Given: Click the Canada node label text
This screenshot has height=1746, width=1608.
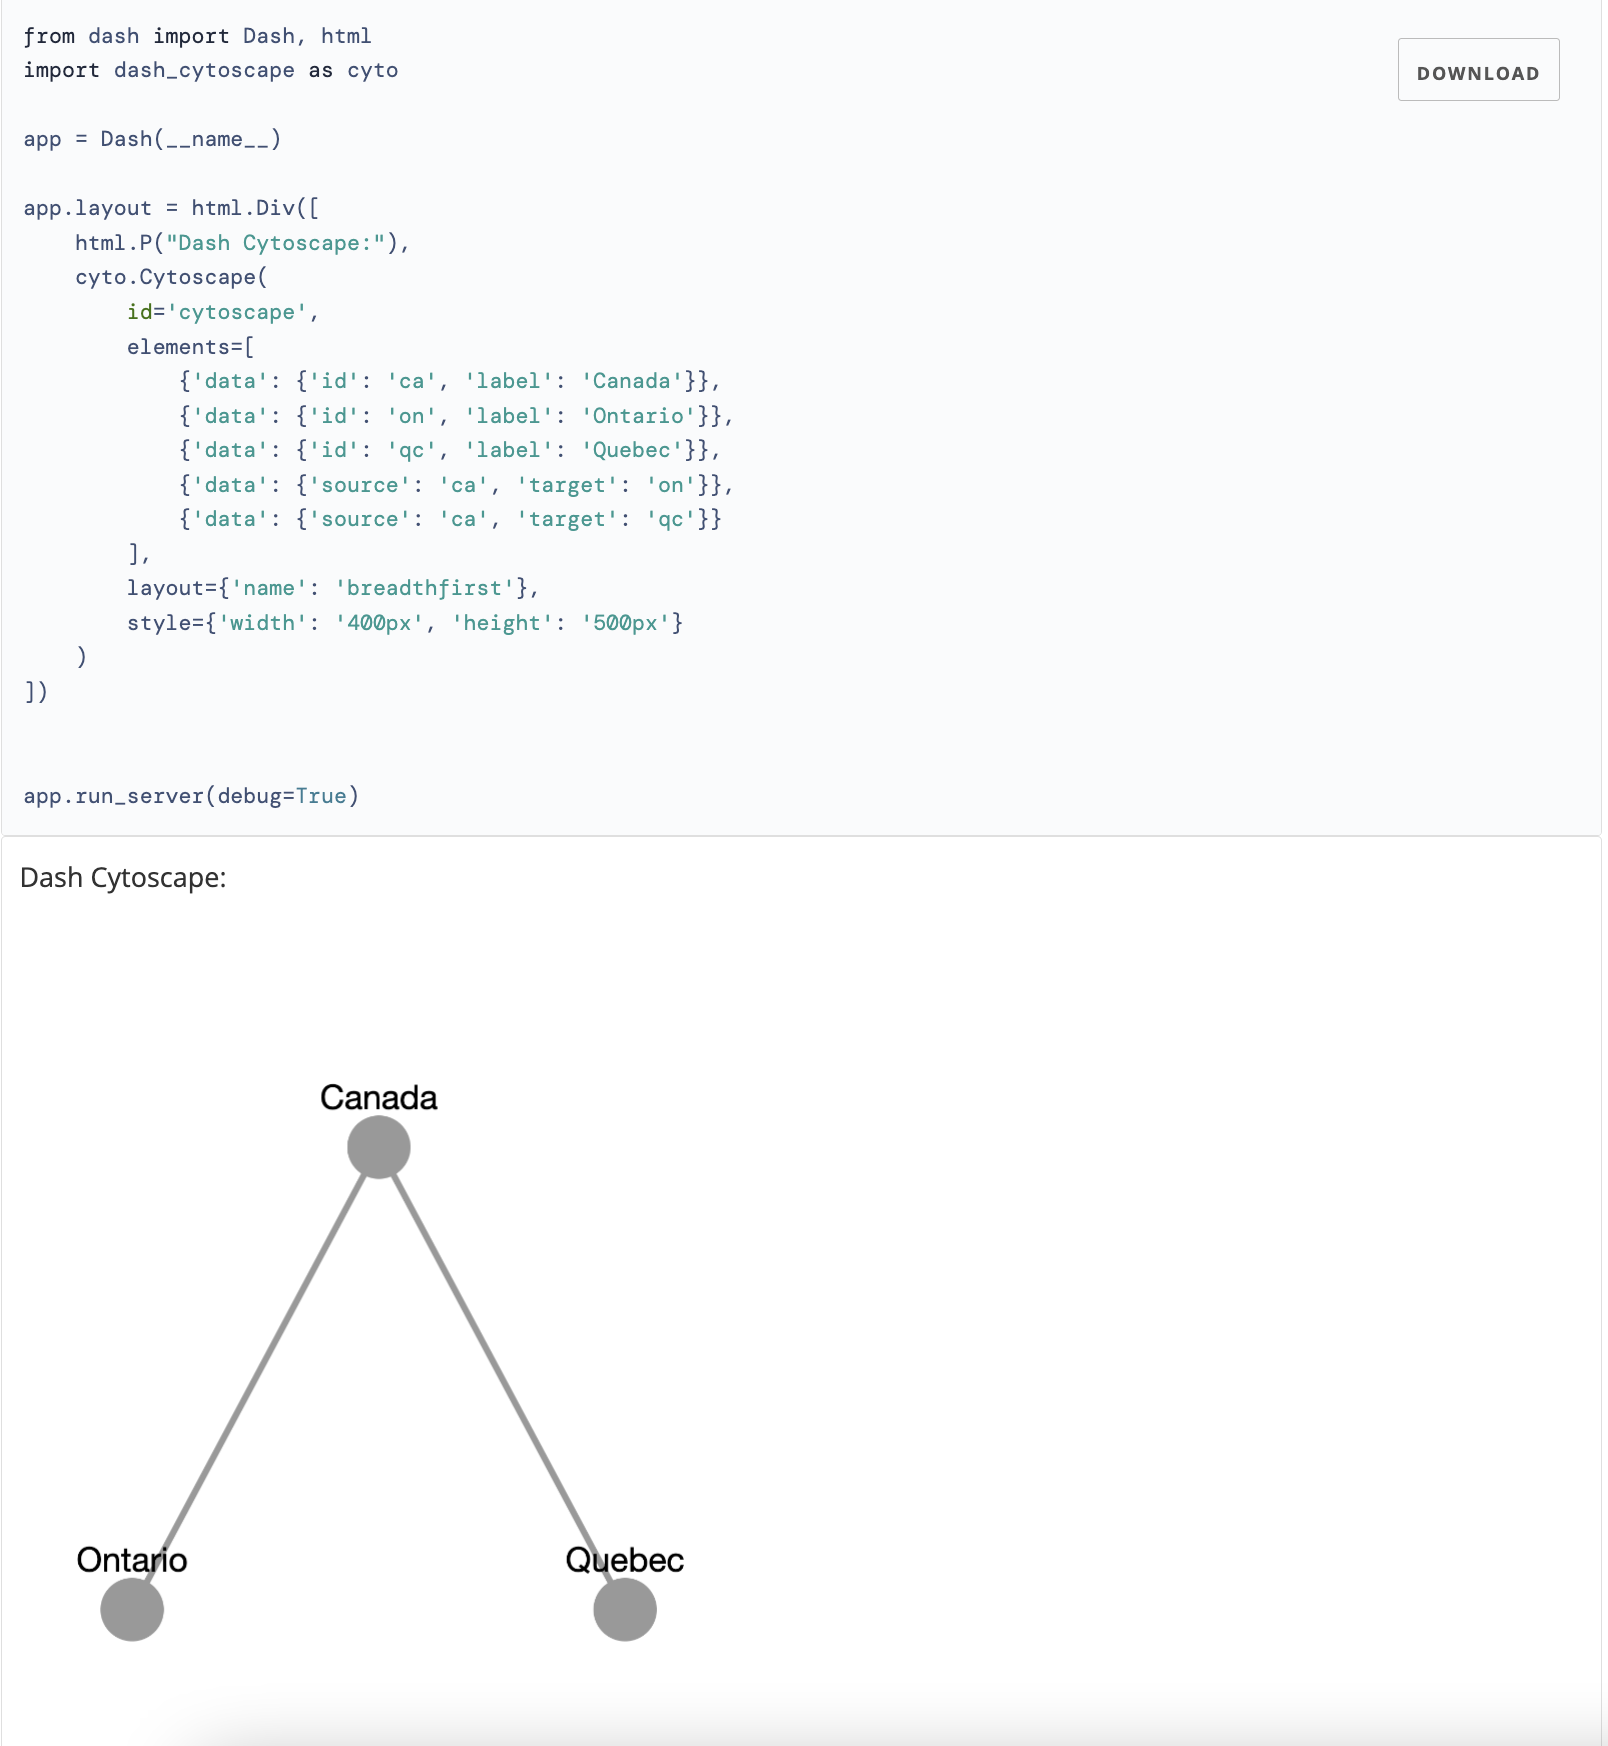Looking at the screenshot, I should click(377, 1097).
